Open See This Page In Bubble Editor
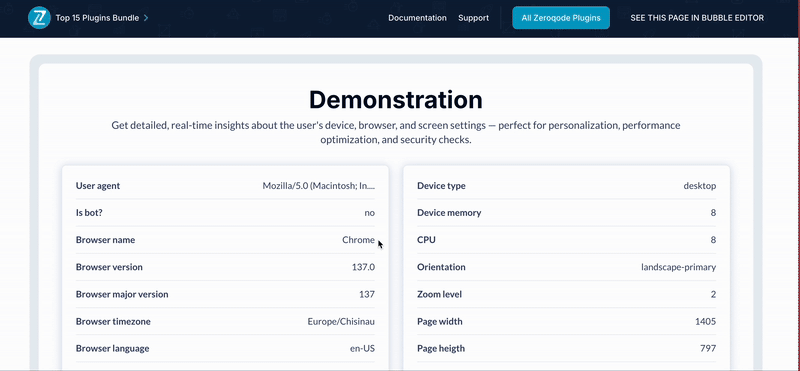 click(x=697, y=18)
